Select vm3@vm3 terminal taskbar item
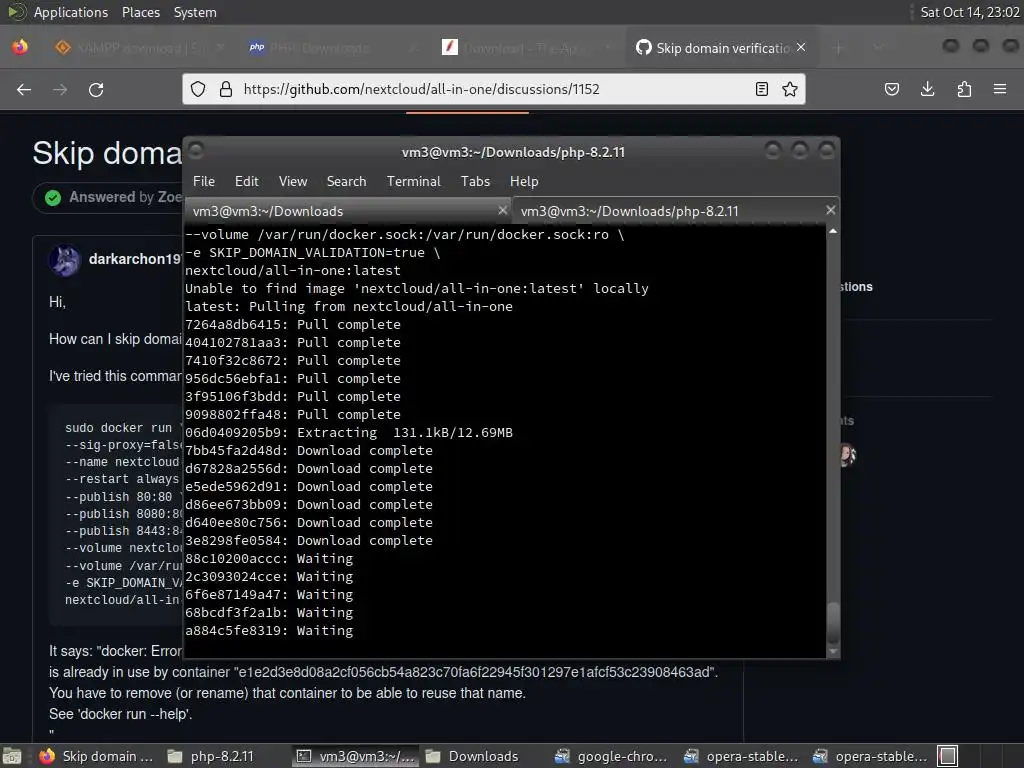The image size is (1024, 768). [355, 756]
